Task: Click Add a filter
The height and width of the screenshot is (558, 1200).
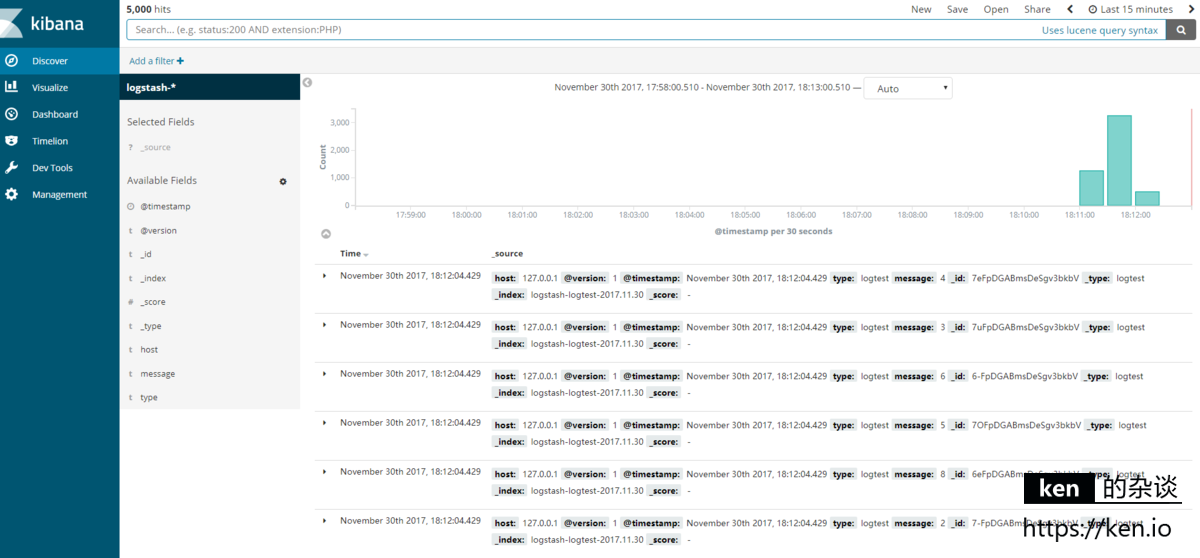Action: click(x=156, y=61)
